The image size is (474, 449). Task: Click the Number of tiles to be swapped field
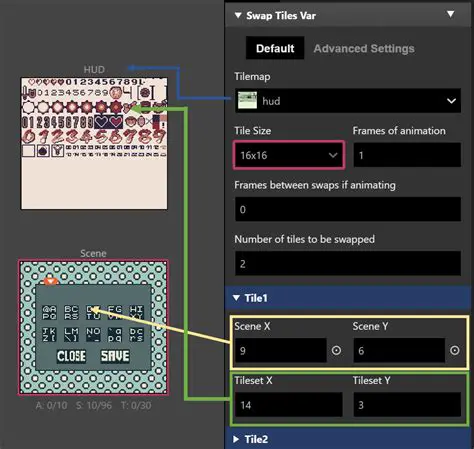click(x=348, y=264)
